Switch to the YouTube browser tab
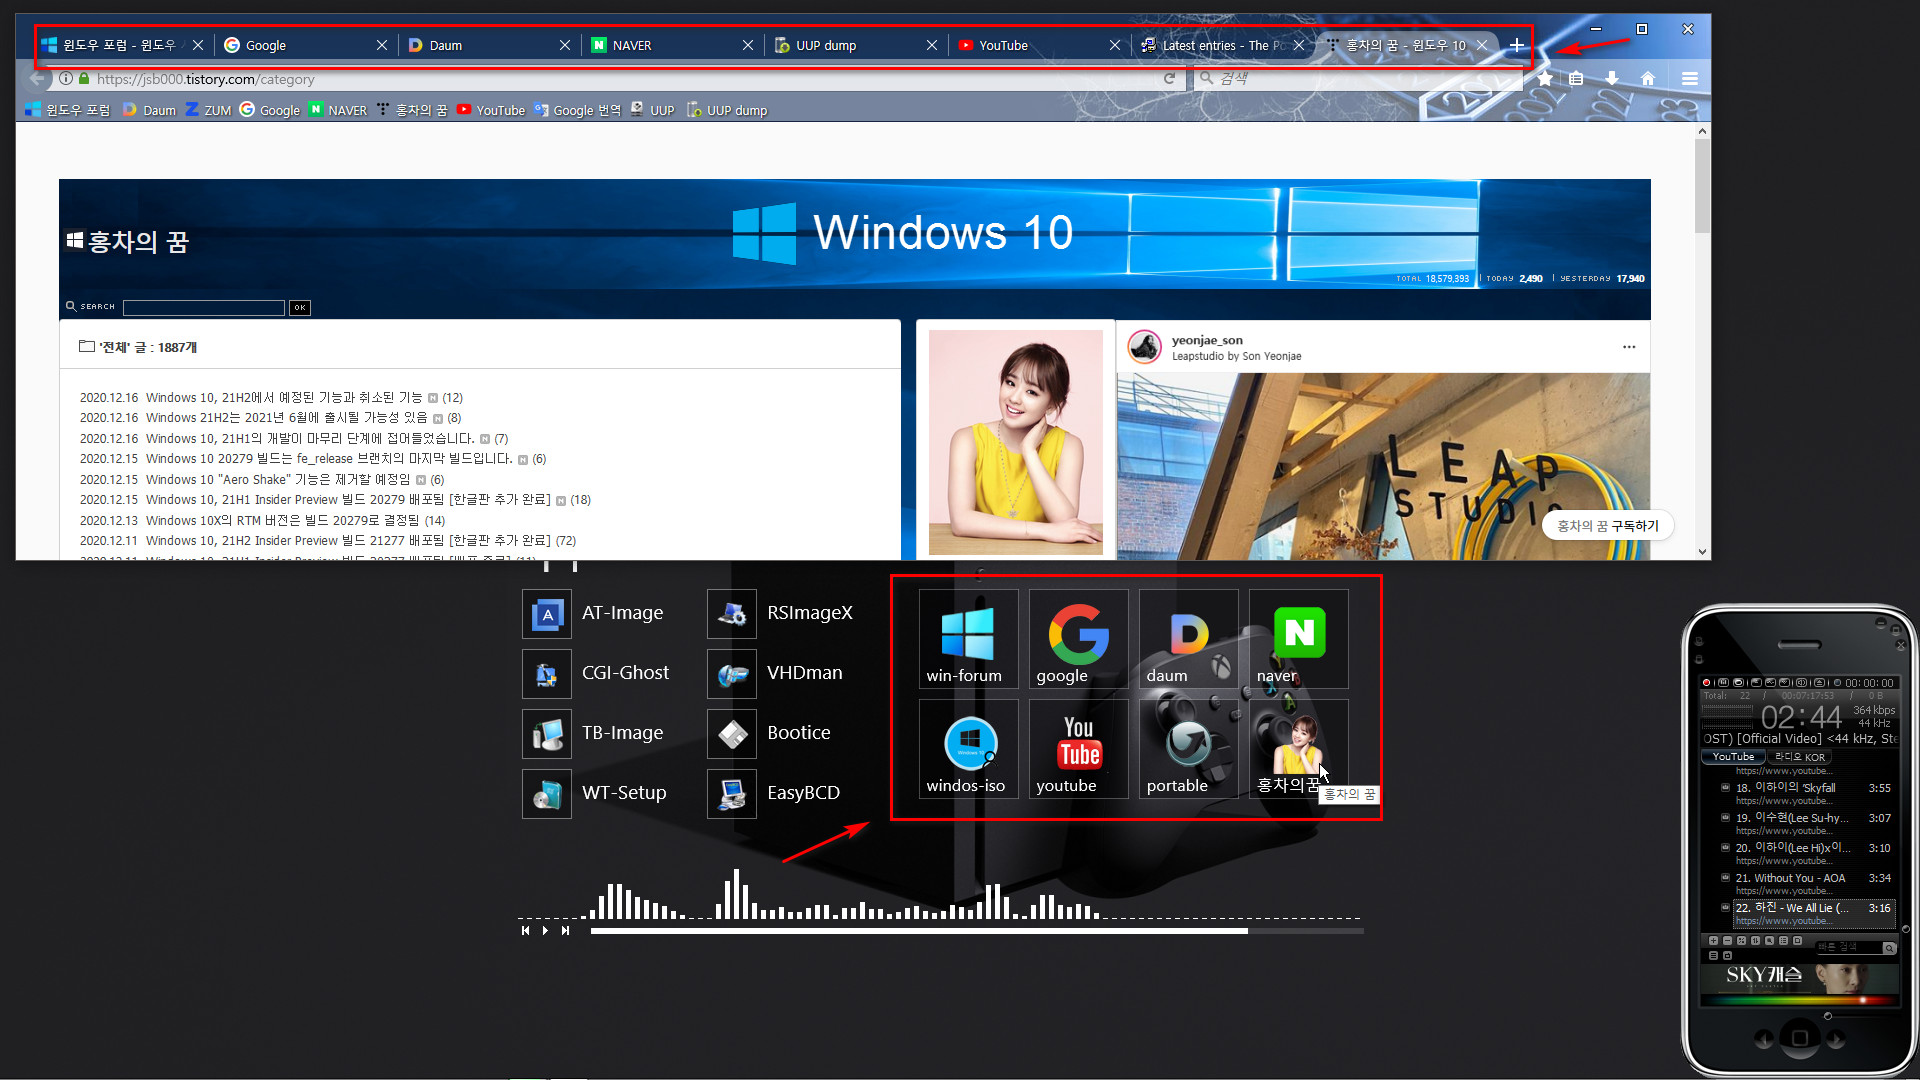This screenshot has width=1920, height=1080. [x=1039, y=45]
